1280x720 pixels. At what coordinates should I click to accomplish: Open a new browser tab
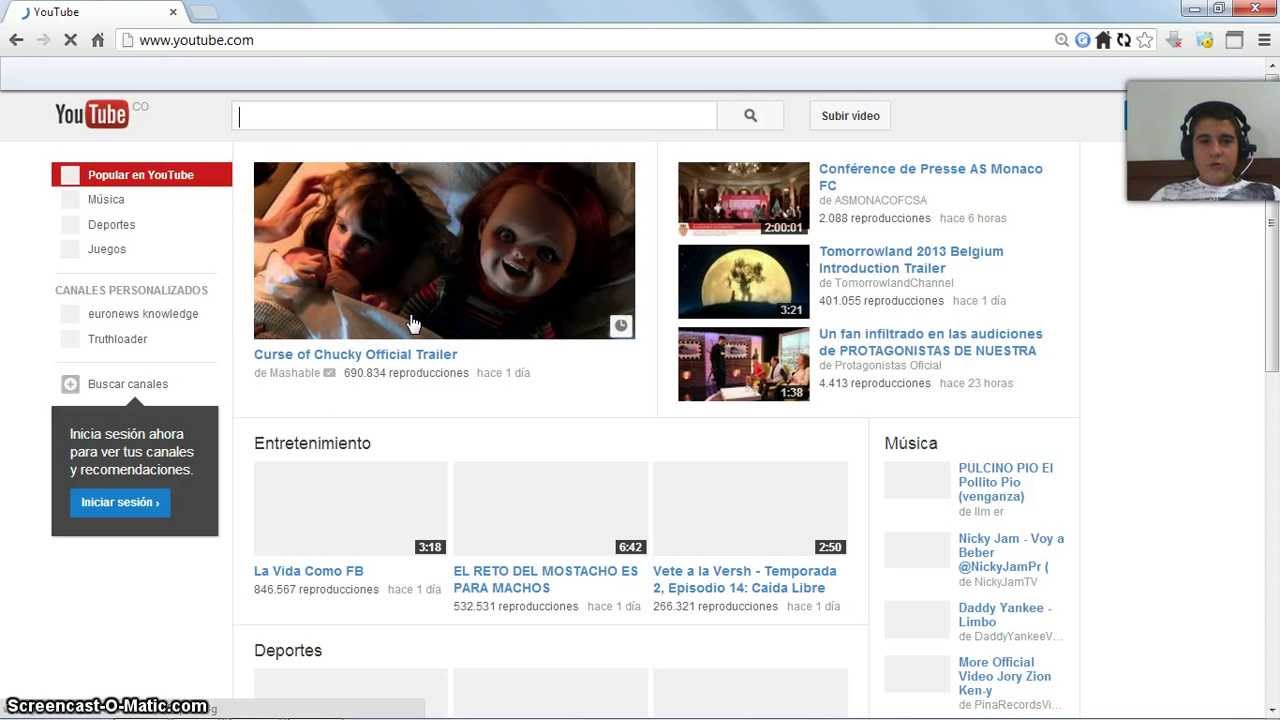pos(204,12)
